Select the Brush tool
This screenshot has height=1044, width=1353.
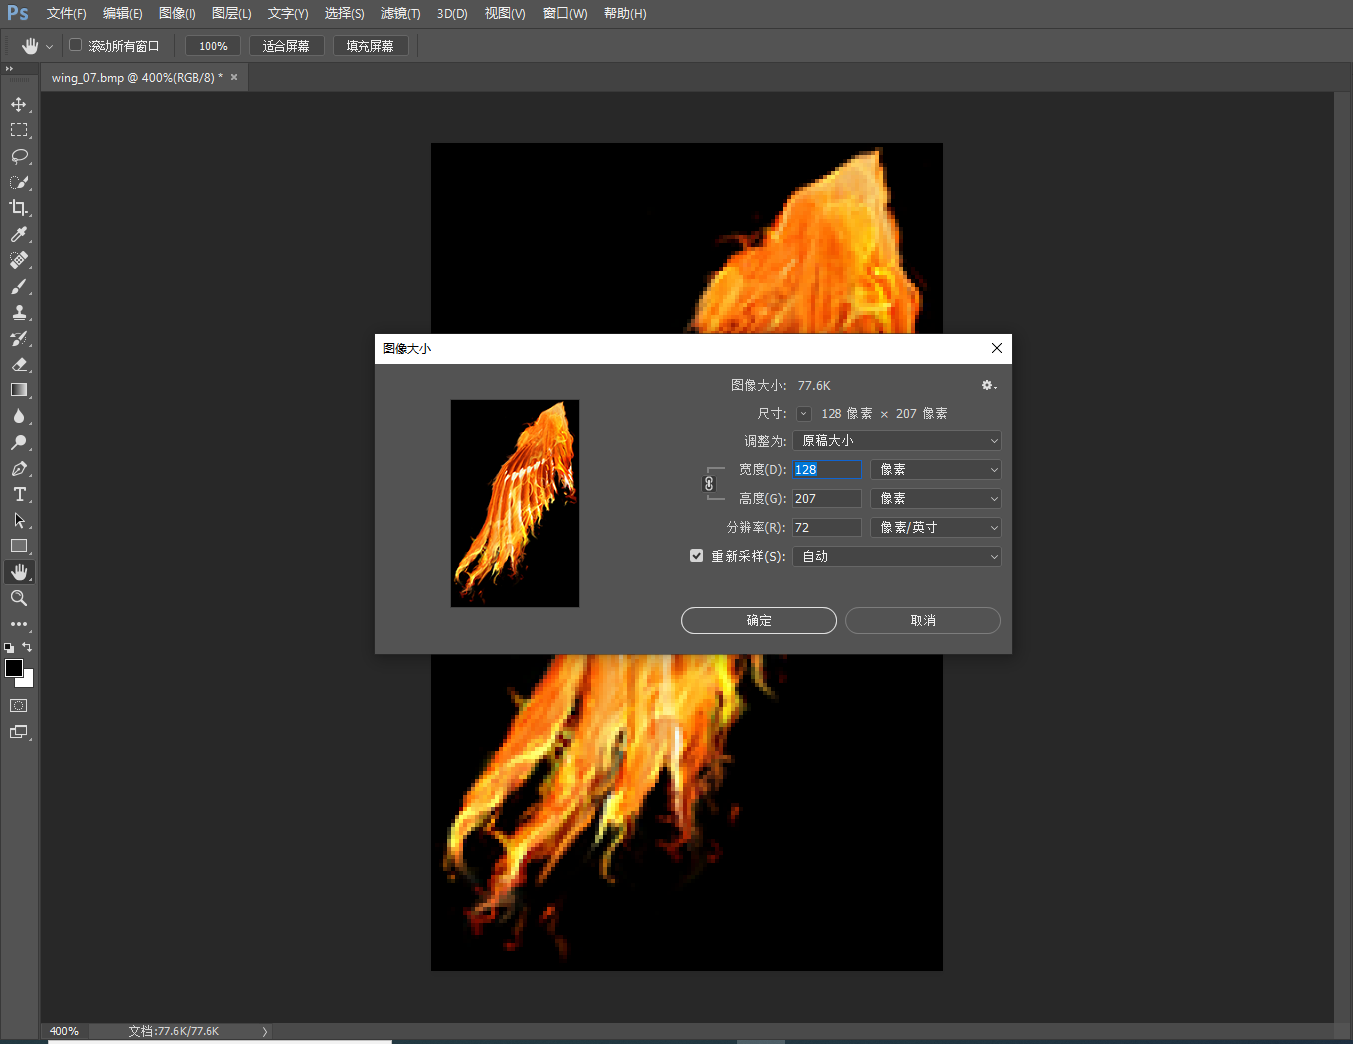tap(19, 286)
